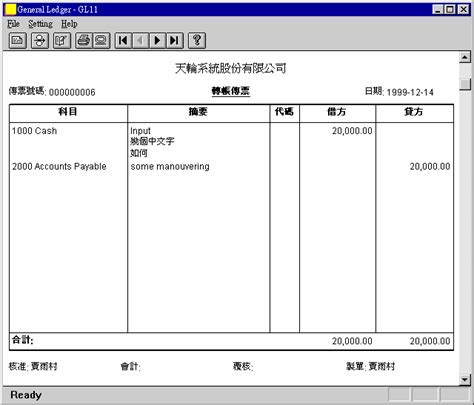474x405 pixels.
Task: Click the 科目 column header
Action: pos(68,112)
